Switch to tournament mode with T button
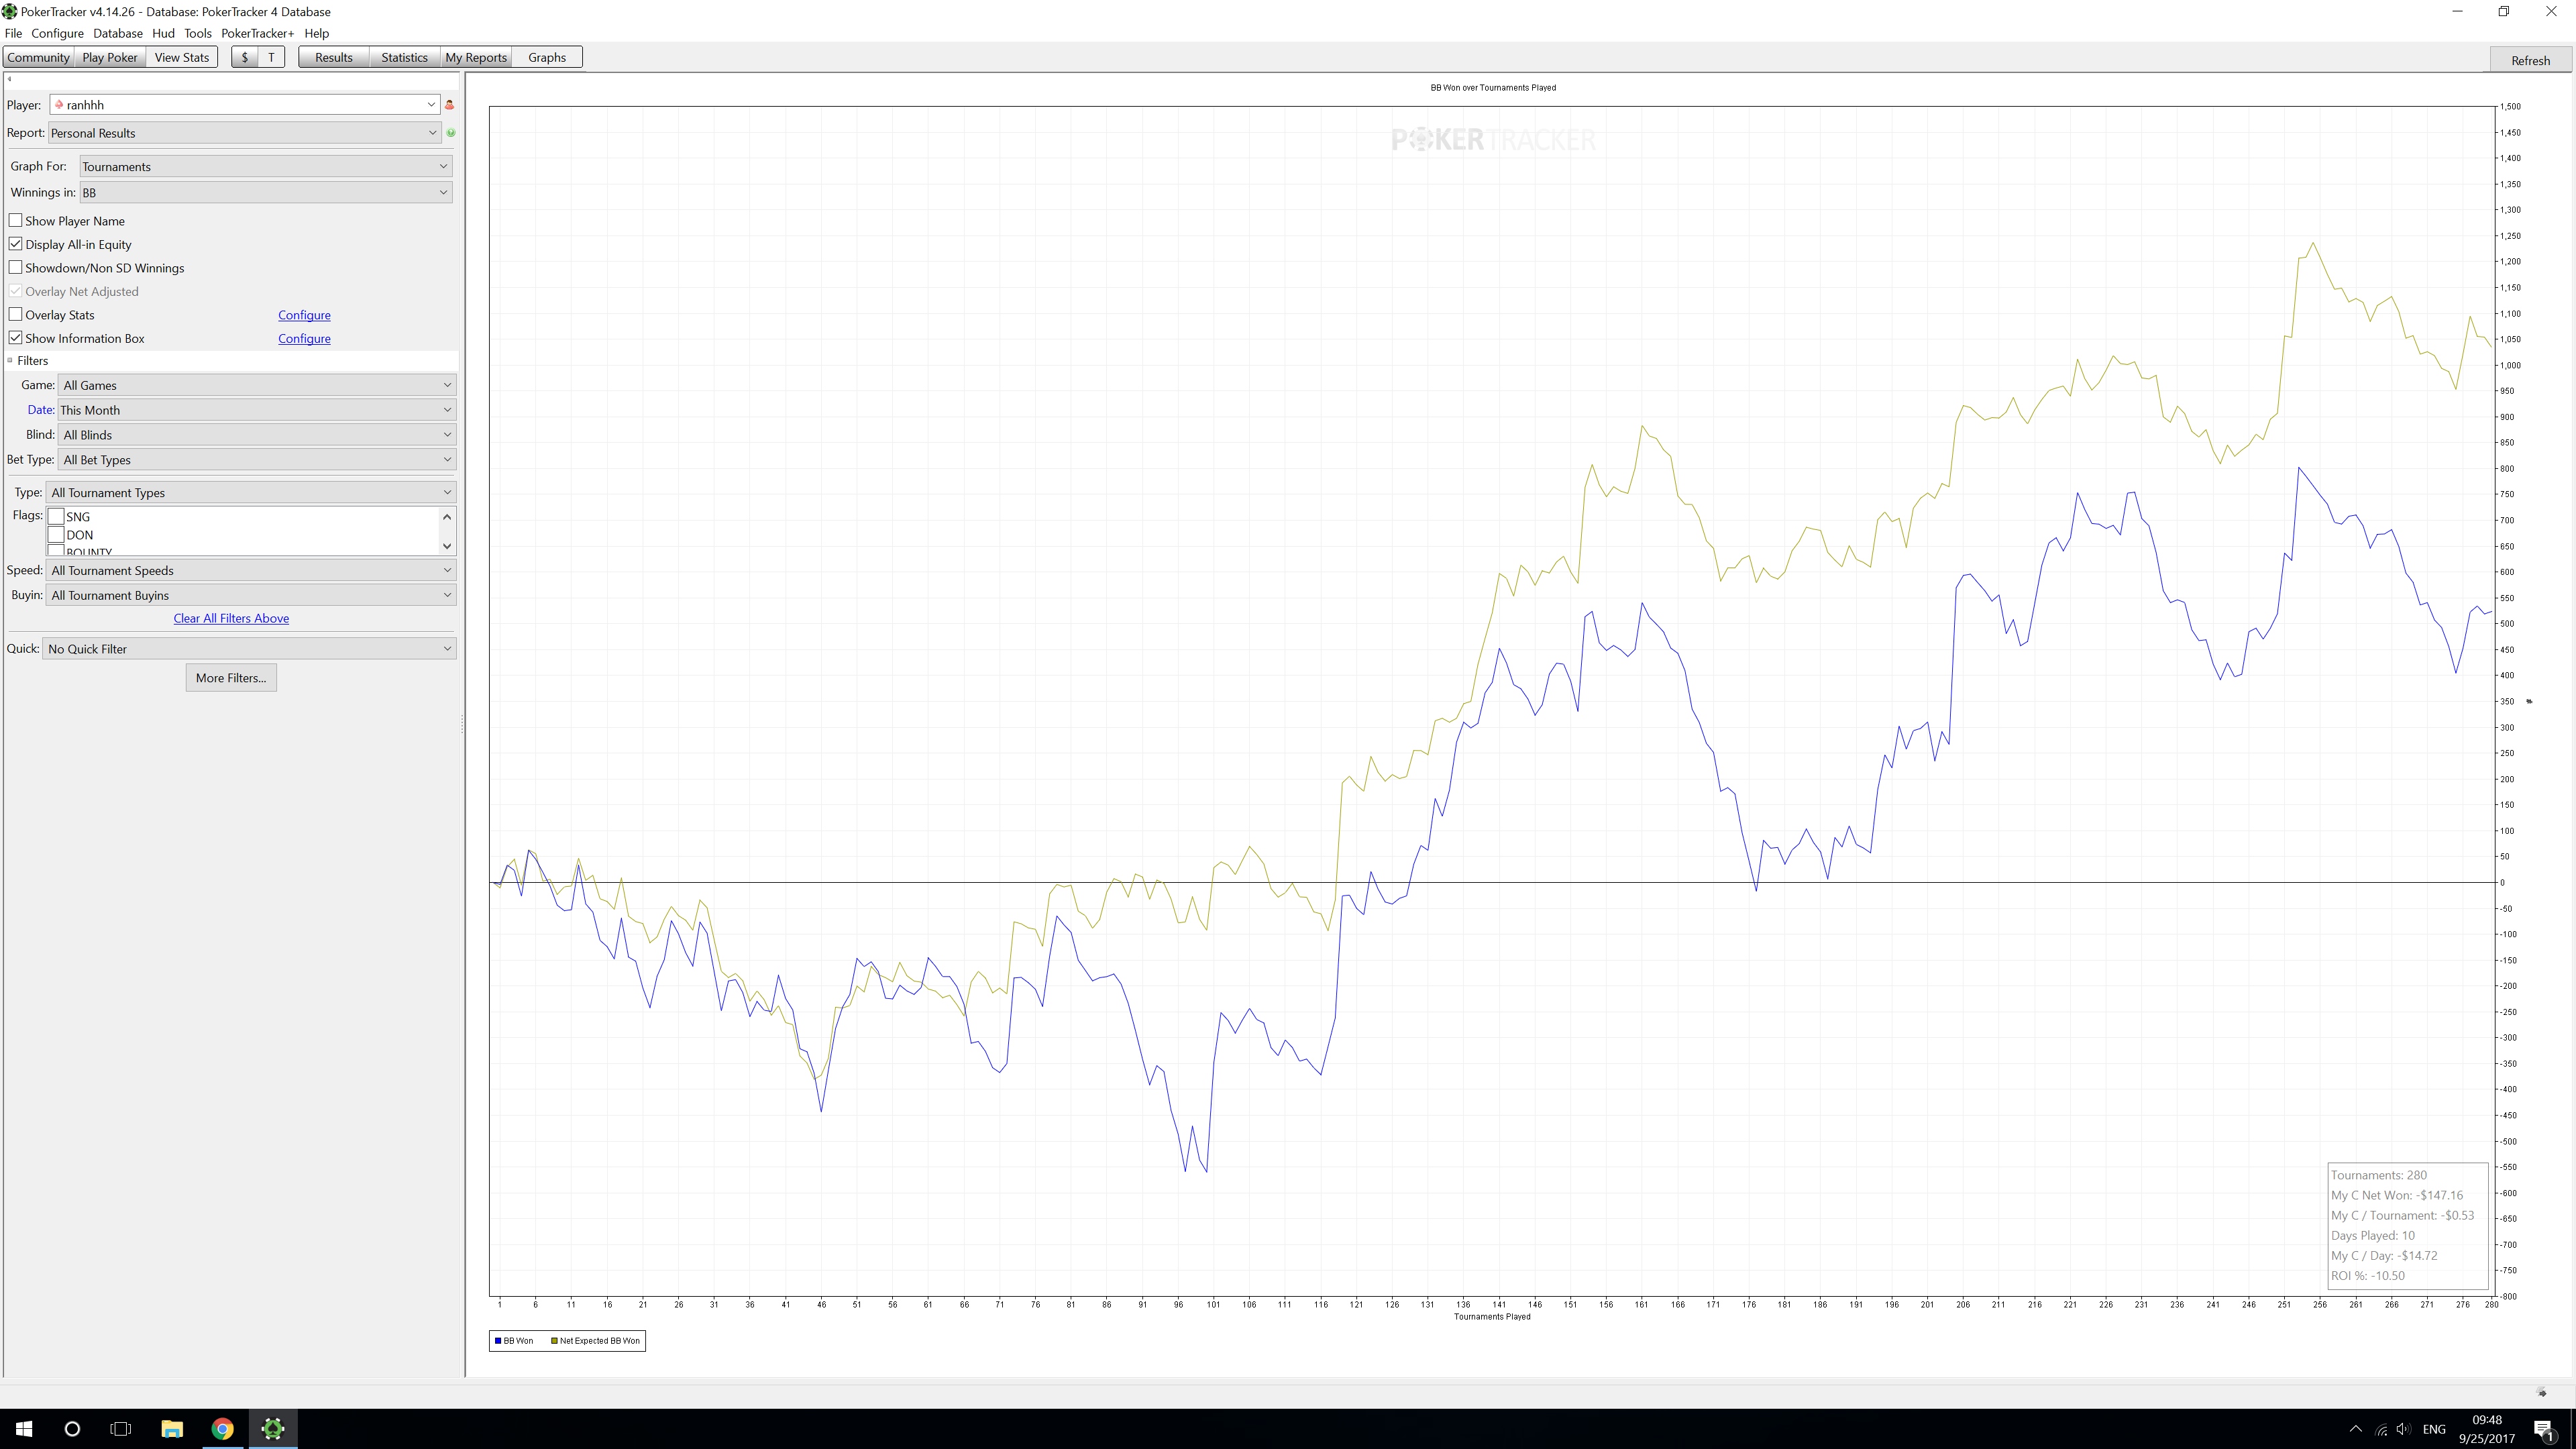 271,57
